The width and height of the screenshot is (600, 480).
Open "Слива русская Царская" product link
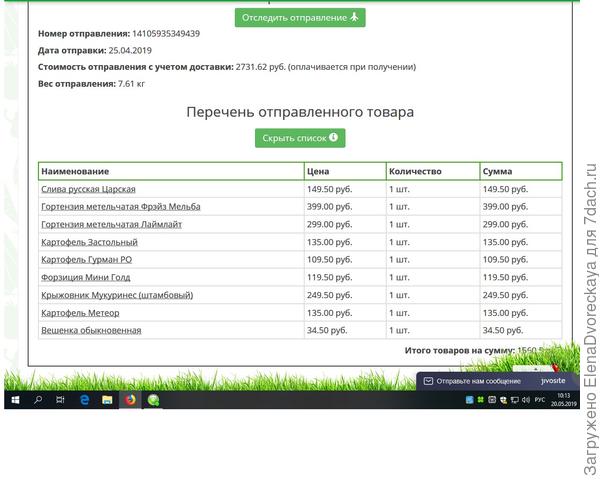88,189
